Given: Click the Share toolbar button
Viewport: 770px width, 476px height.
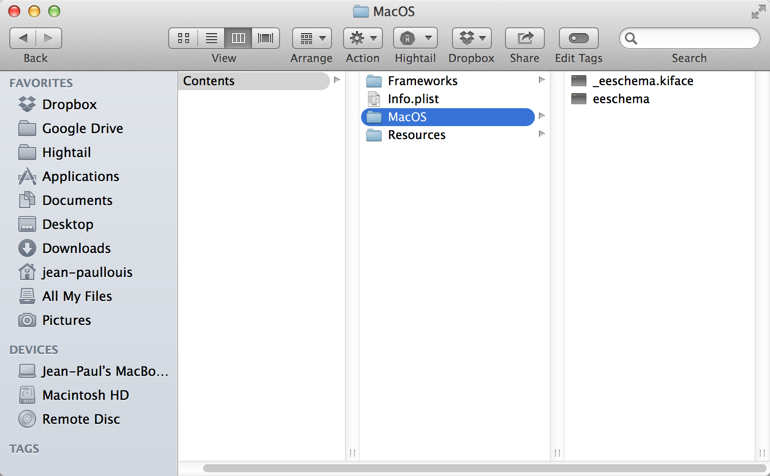Looking at the screenshot, I should [525, 38].
